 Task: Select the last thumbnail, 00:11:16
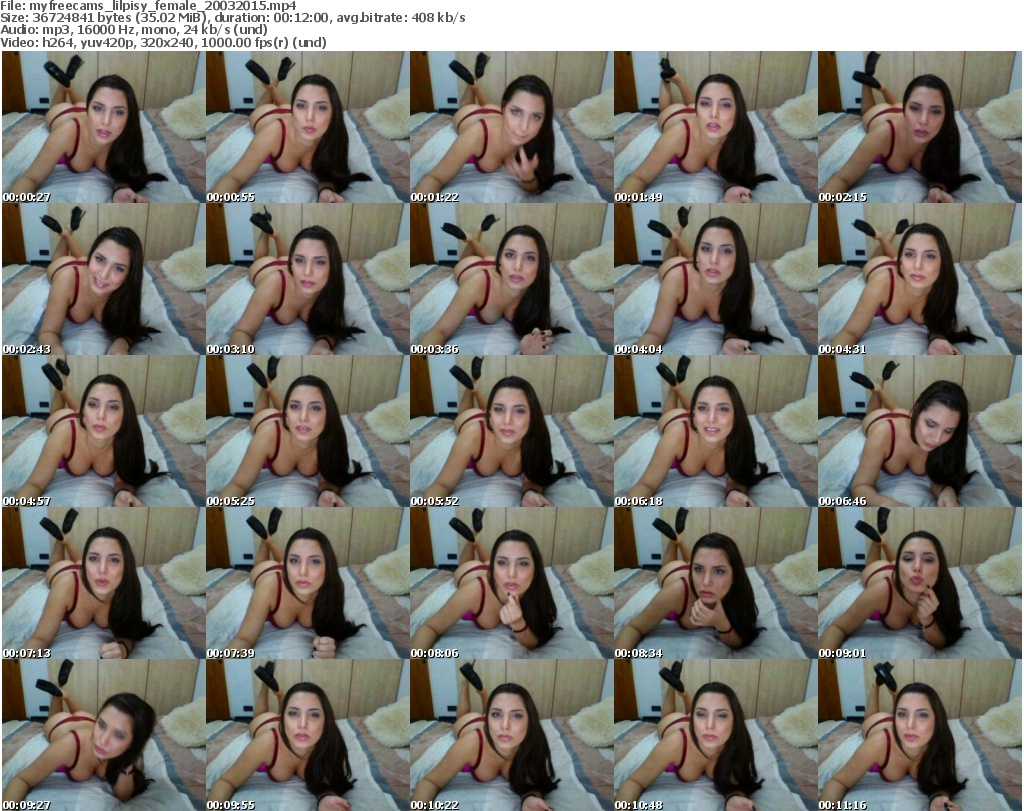(x=919, y=735)
